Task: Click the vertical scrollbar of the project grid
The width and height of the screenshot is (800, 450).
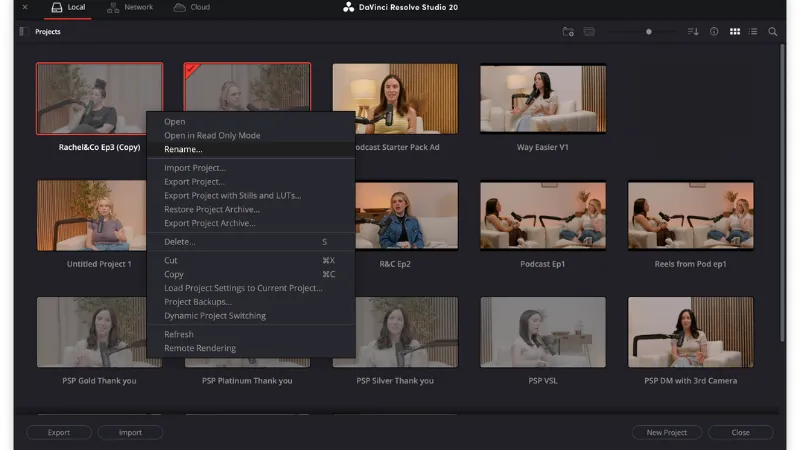Action: click(x=782, y=194)
